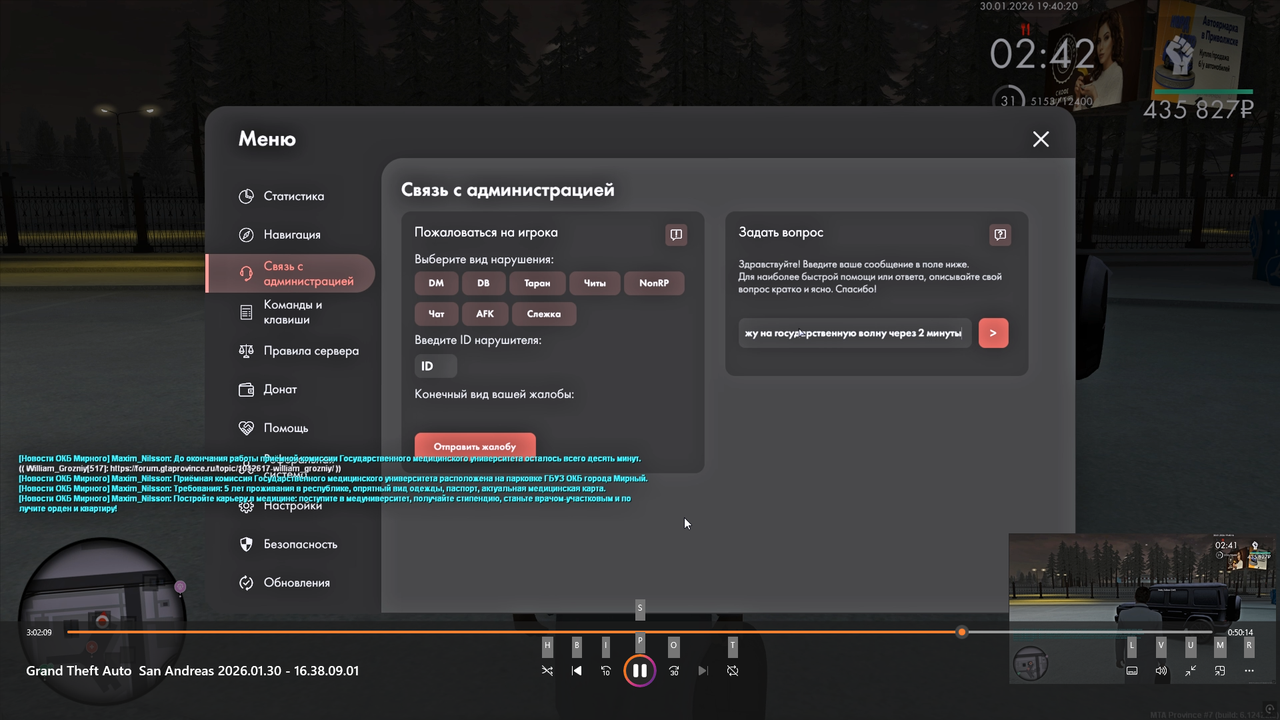Click the gear icon next to Настройки
Screen dimensions: 1280x720
[246, 506]
